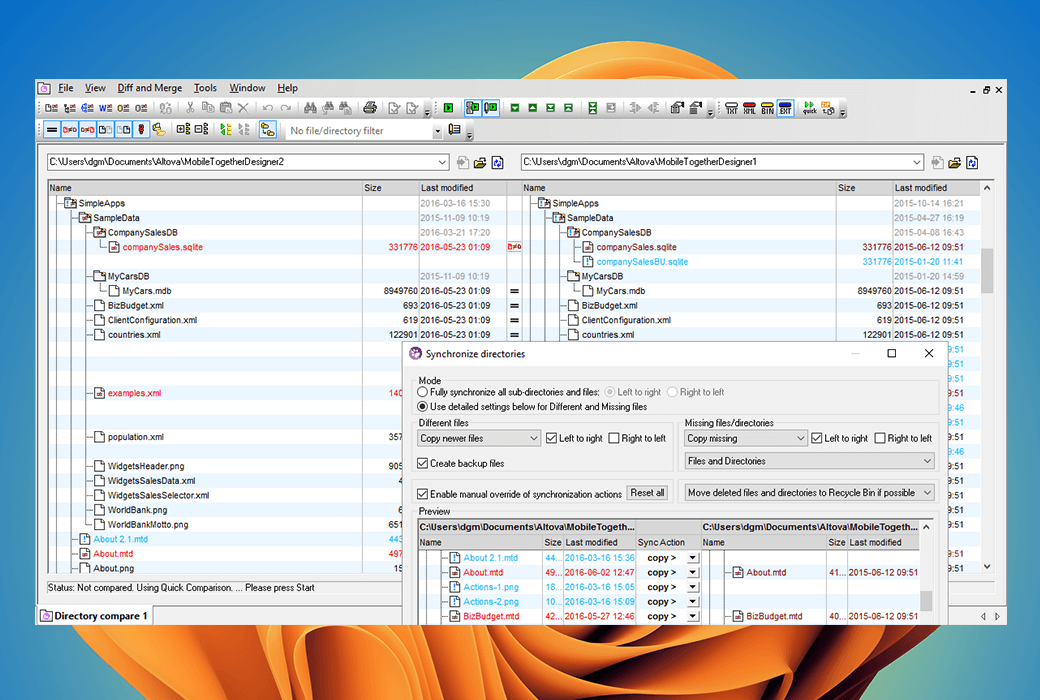Screen dimensions: 1040x700
Task: Click the quick comparison icon
Action: coord(810,108)
